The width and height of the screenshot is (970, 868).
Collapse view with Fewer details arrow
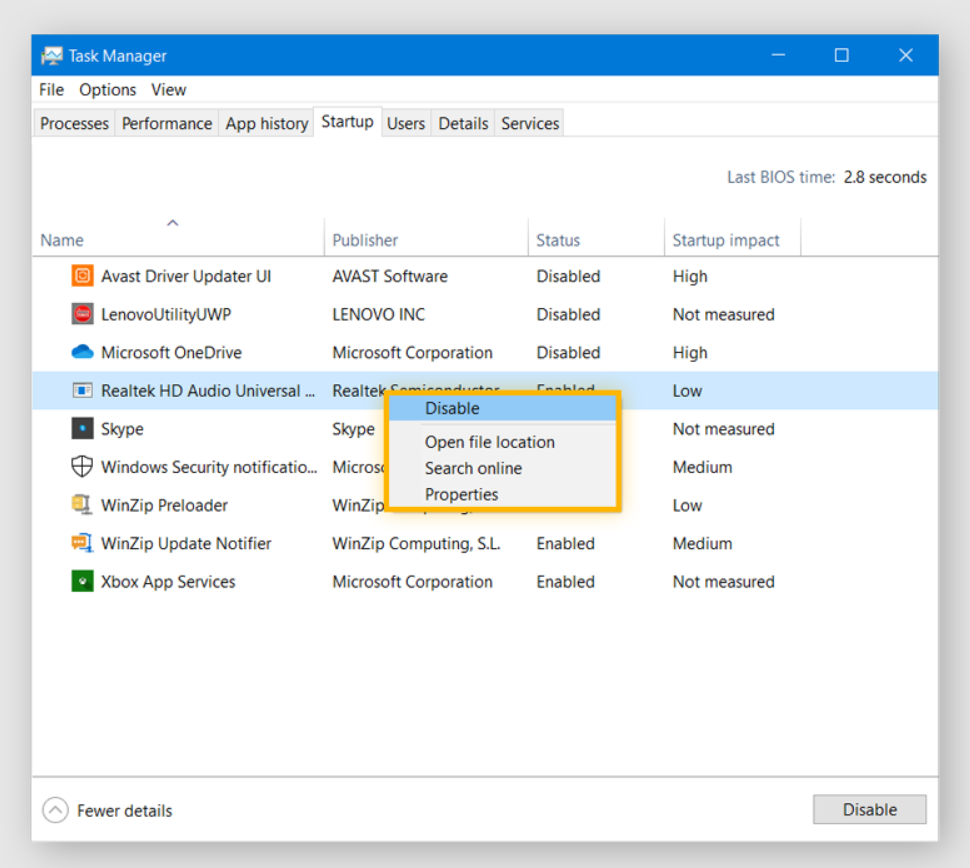click(55, 810)
